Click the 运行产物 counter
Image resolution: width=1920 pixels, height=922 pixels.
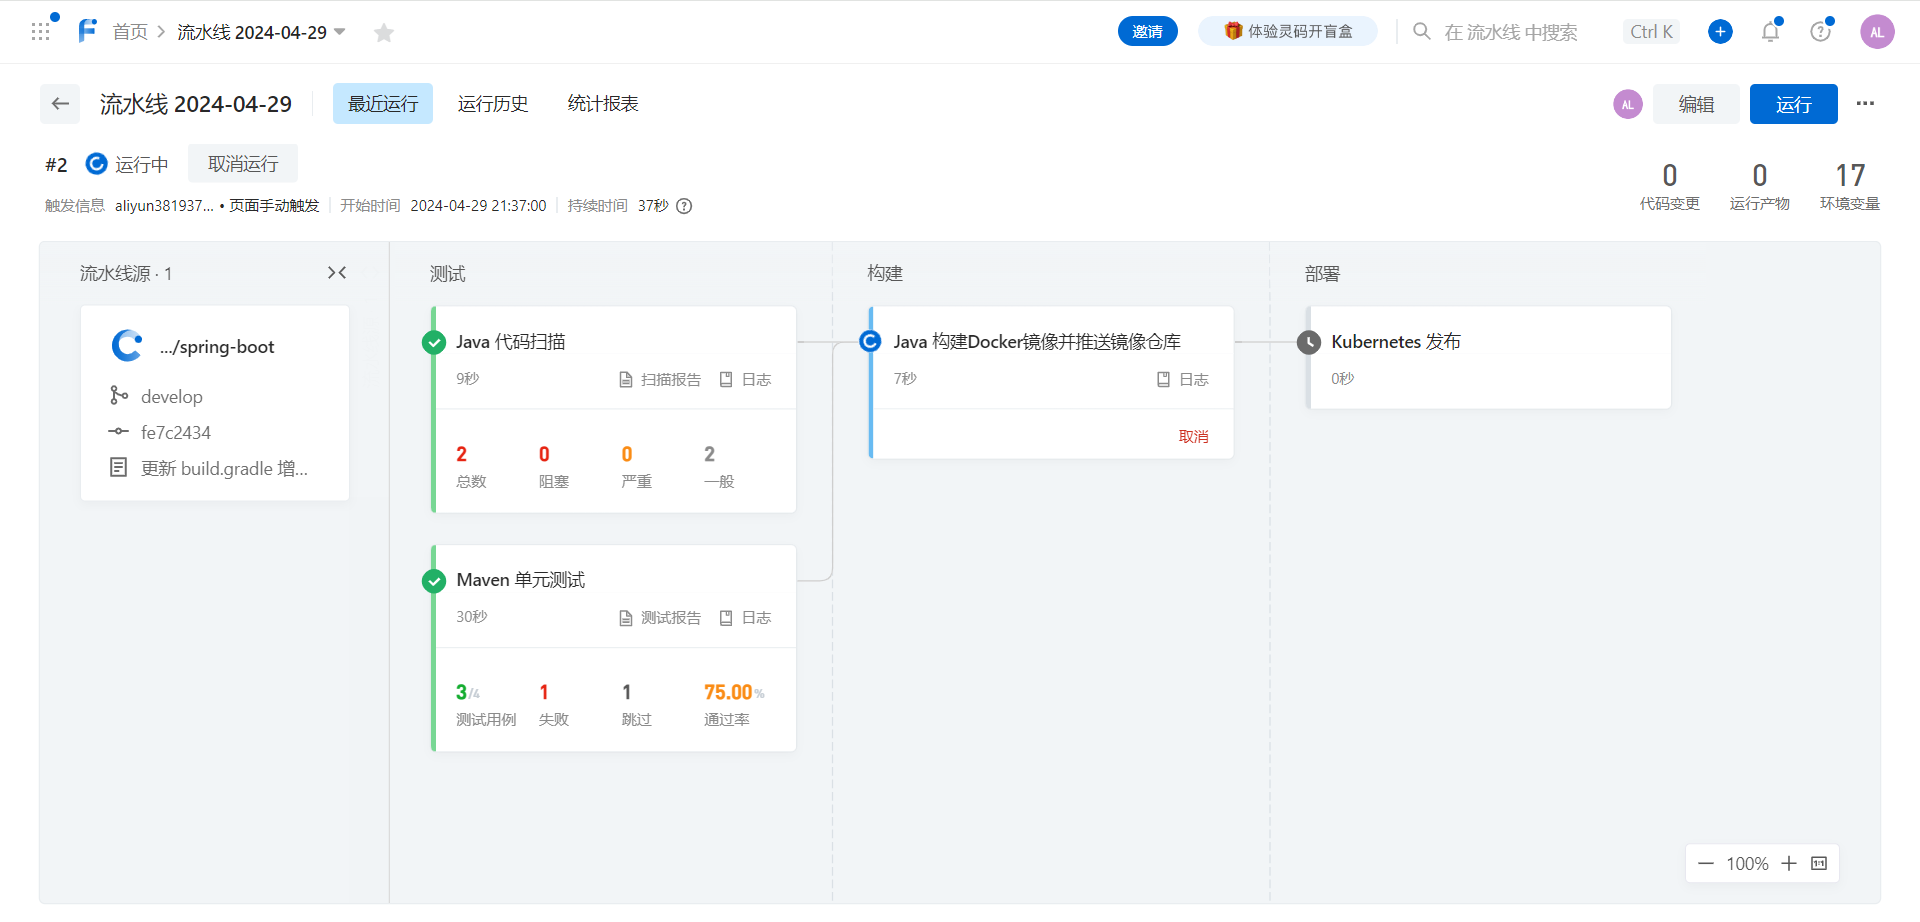(x=1760, y=187)
